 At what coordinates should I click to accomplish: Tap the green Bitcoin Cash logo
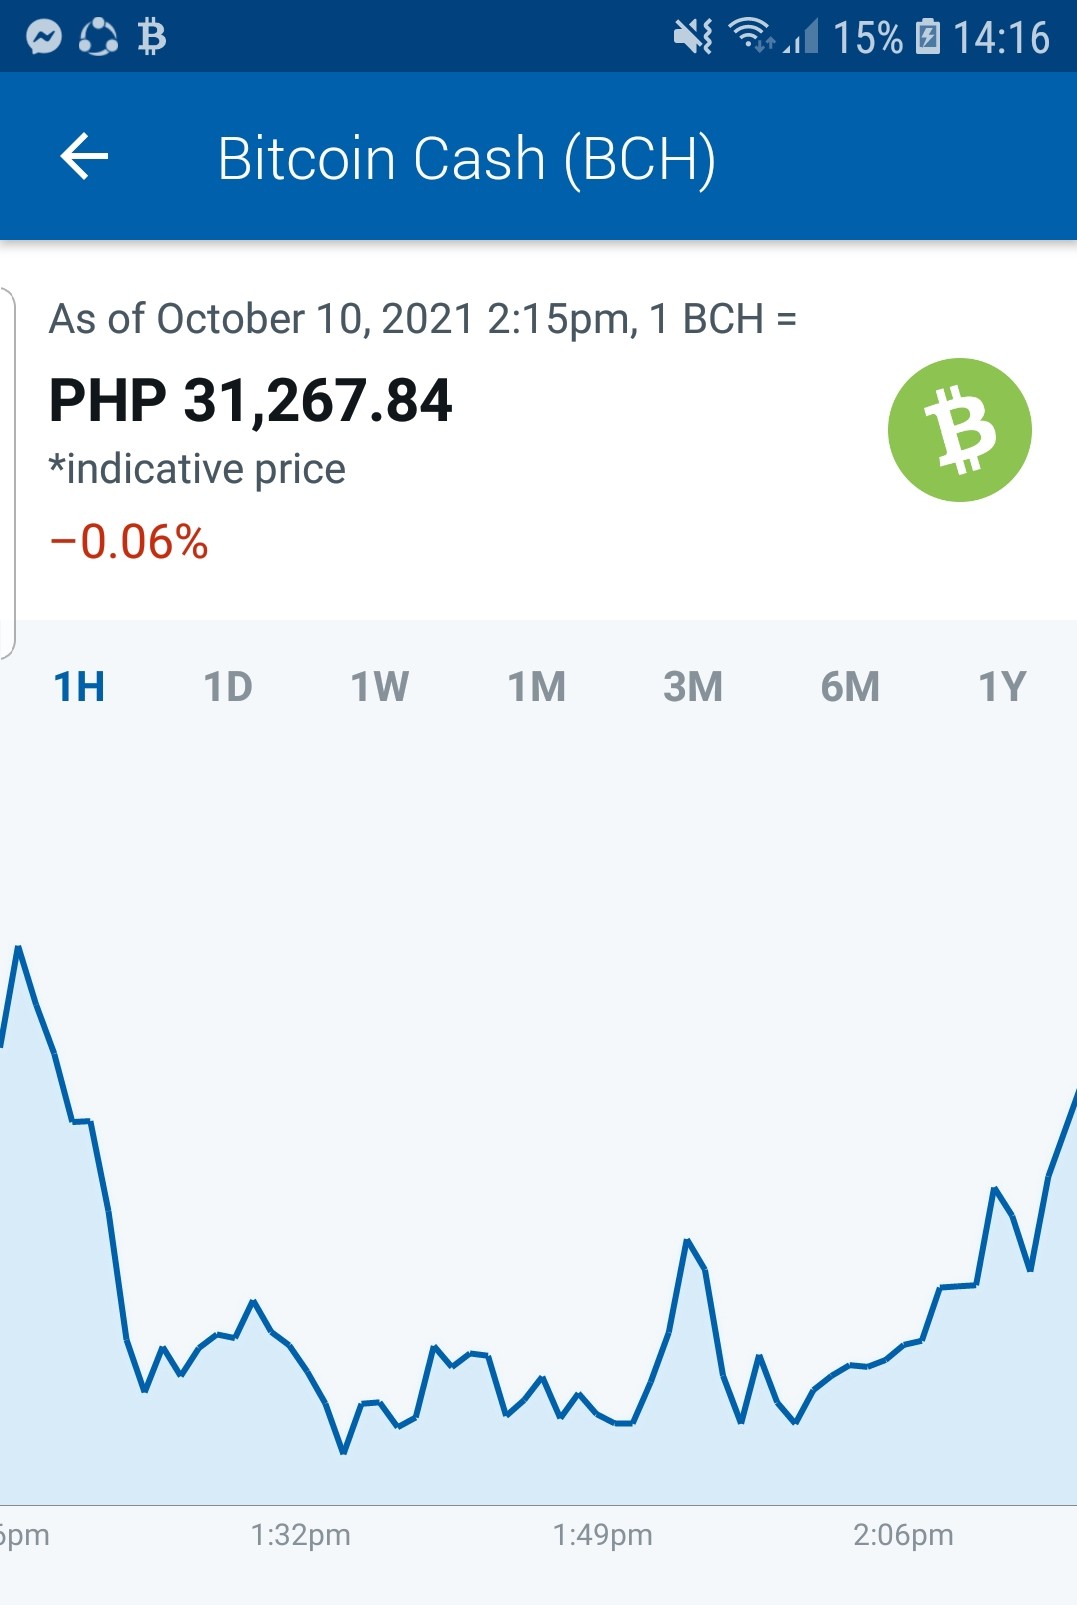click(x=960, y=430)
